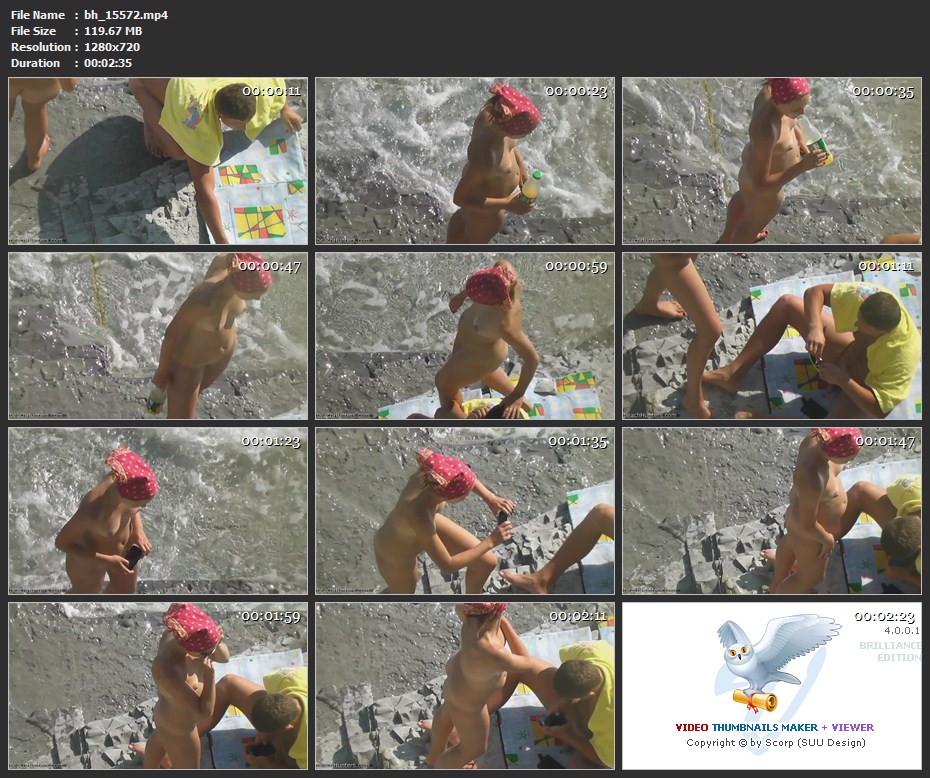
Task: Choose the thumbnail at 00:01:23
Action: coord(157,511)
